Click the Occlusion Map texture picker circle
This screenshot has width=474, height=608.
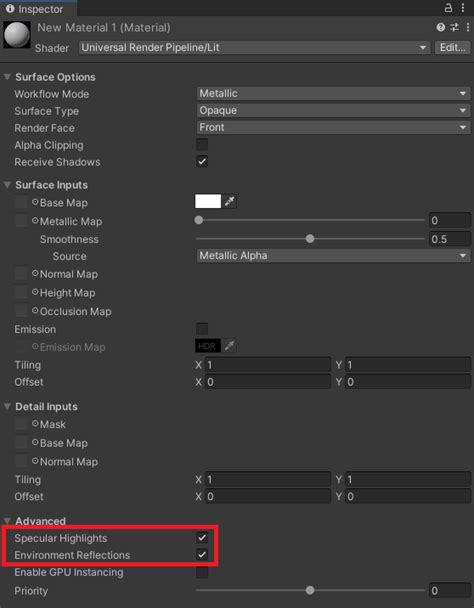[x=35, y=311]
